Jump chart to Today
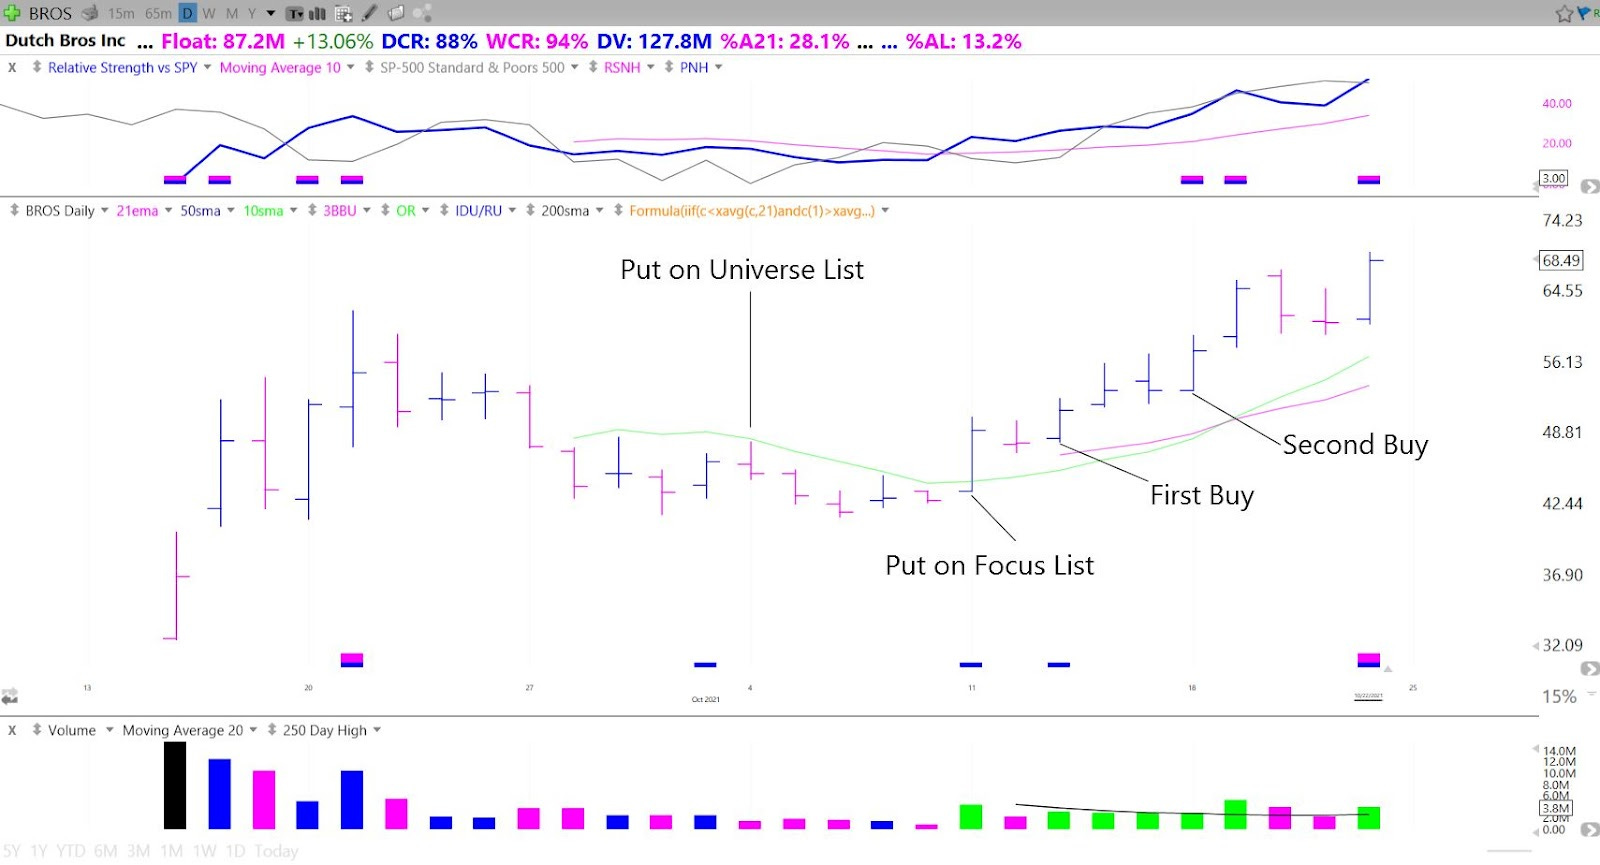Screen dimensions: 1600x865 (x=276, y=851)
